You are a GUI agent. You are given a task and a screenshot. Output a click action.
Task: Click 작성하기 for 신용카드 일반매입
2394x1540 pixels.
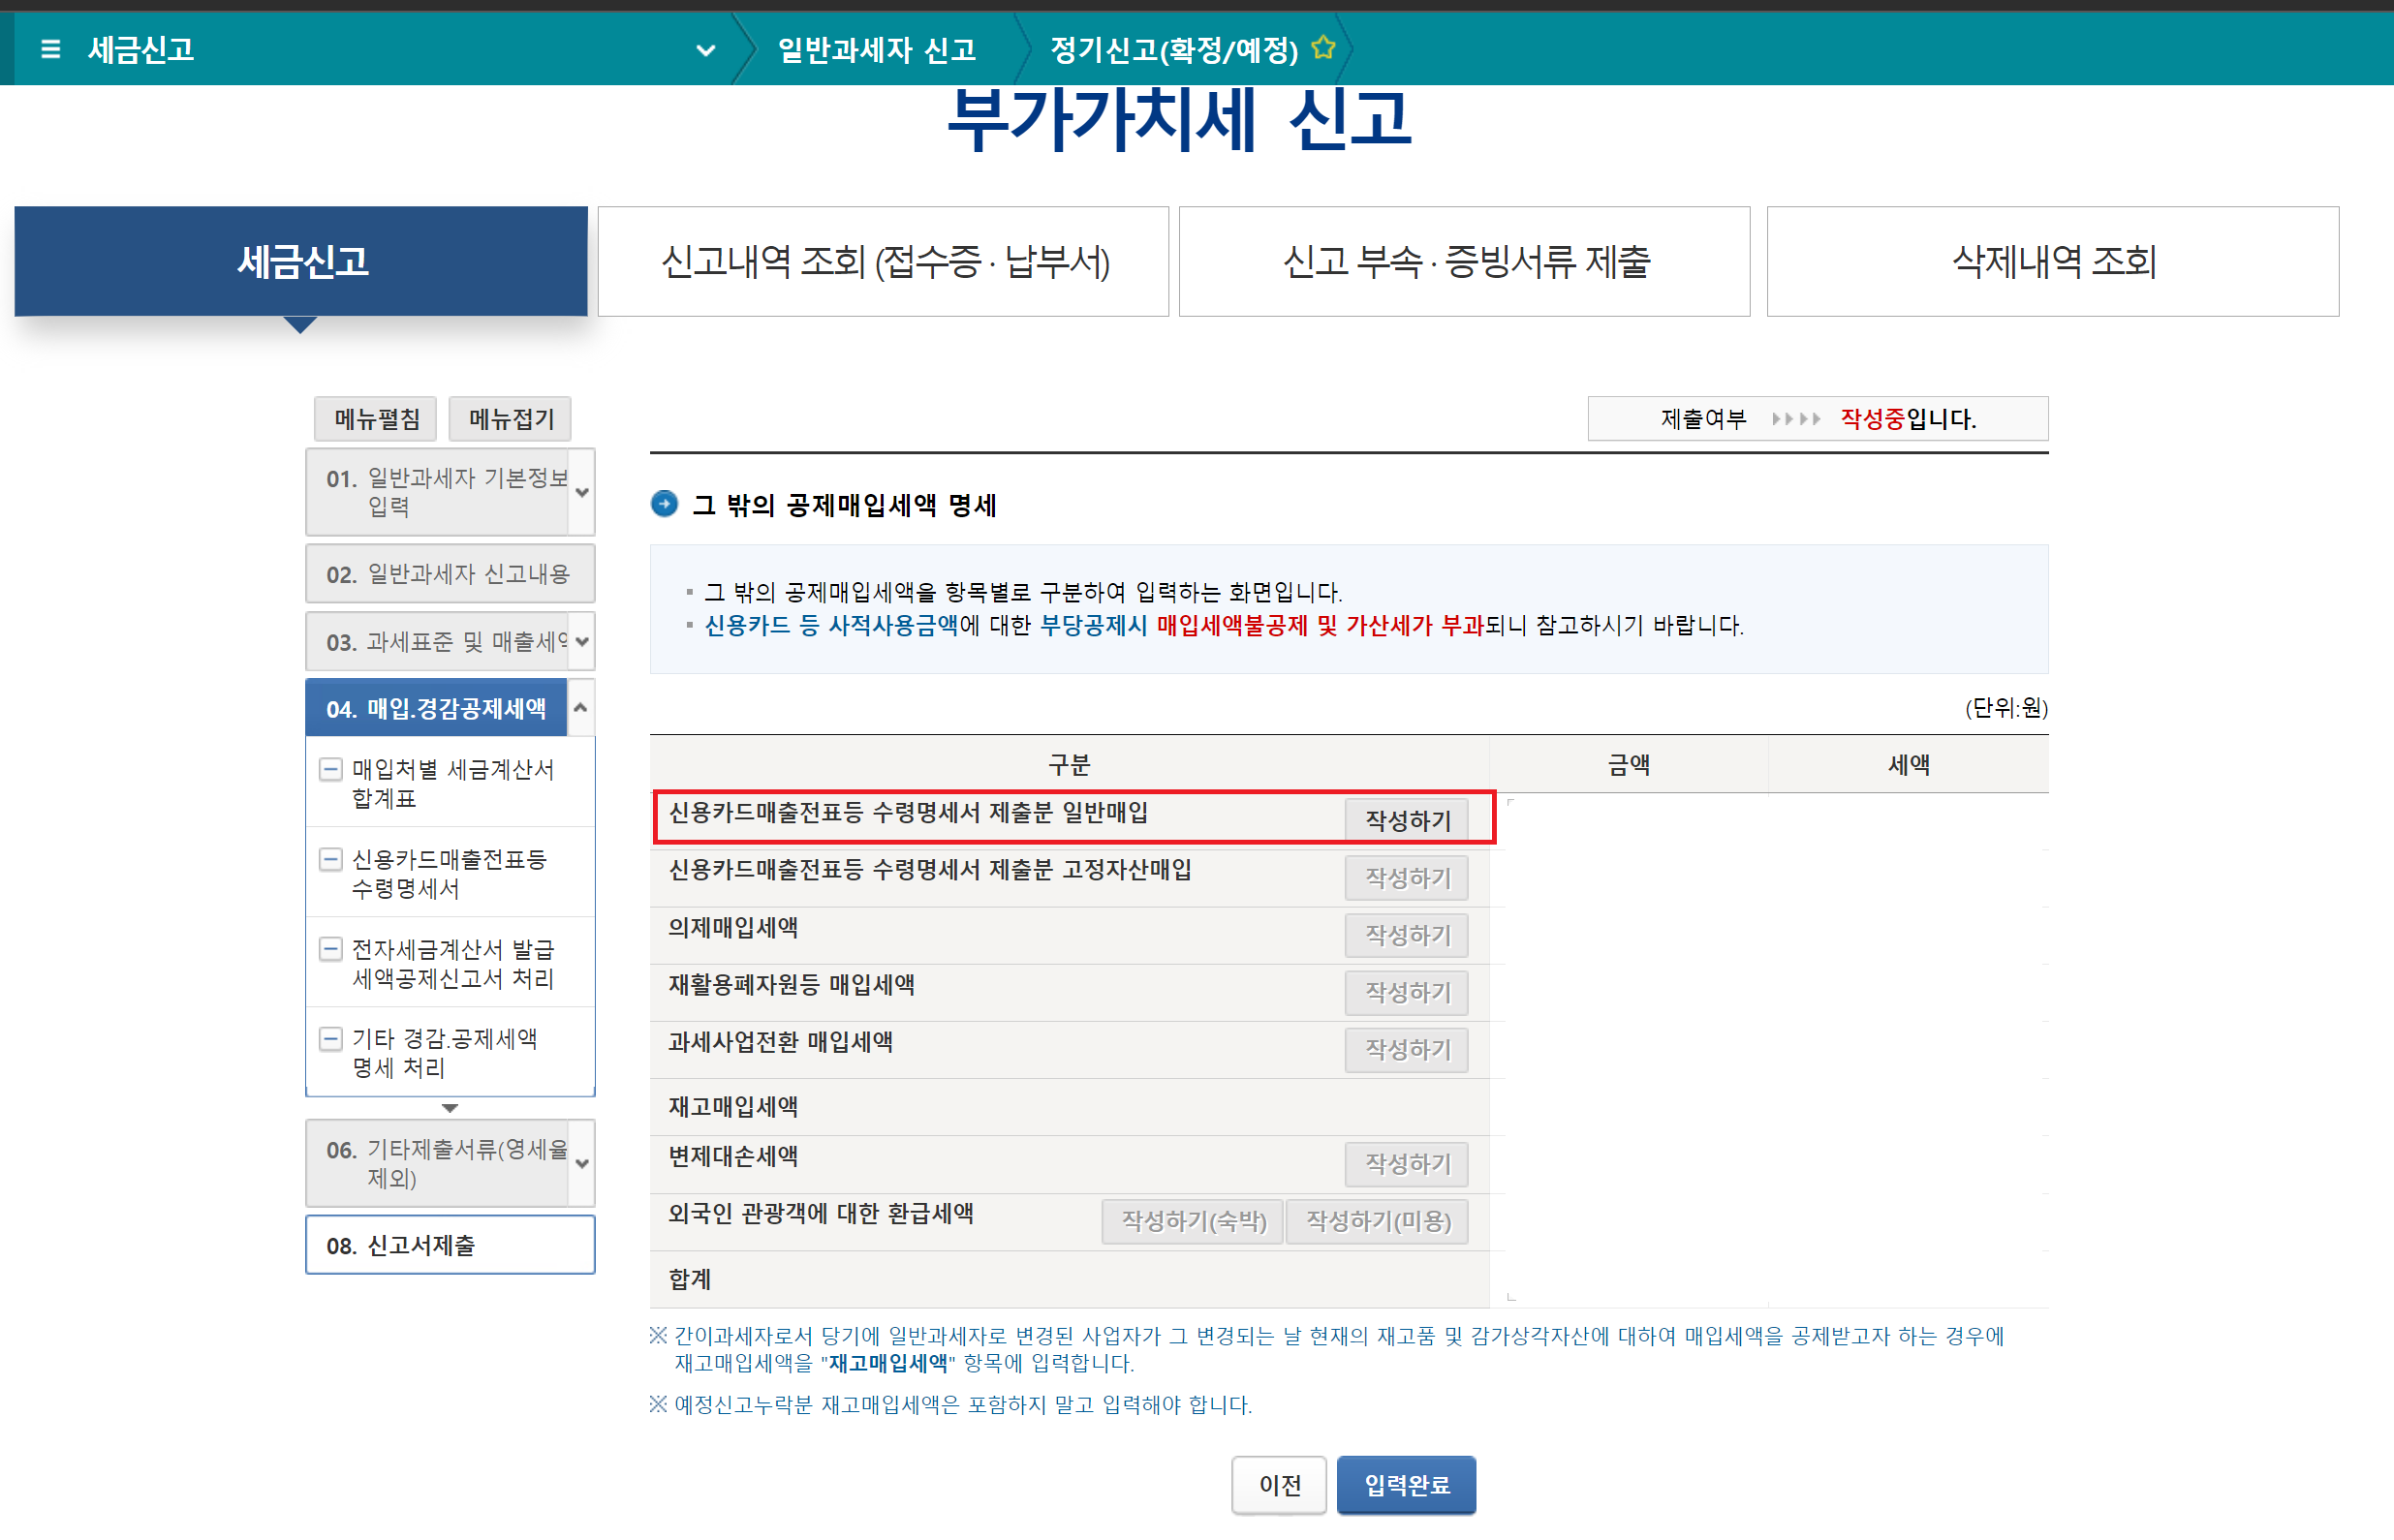1407,820
